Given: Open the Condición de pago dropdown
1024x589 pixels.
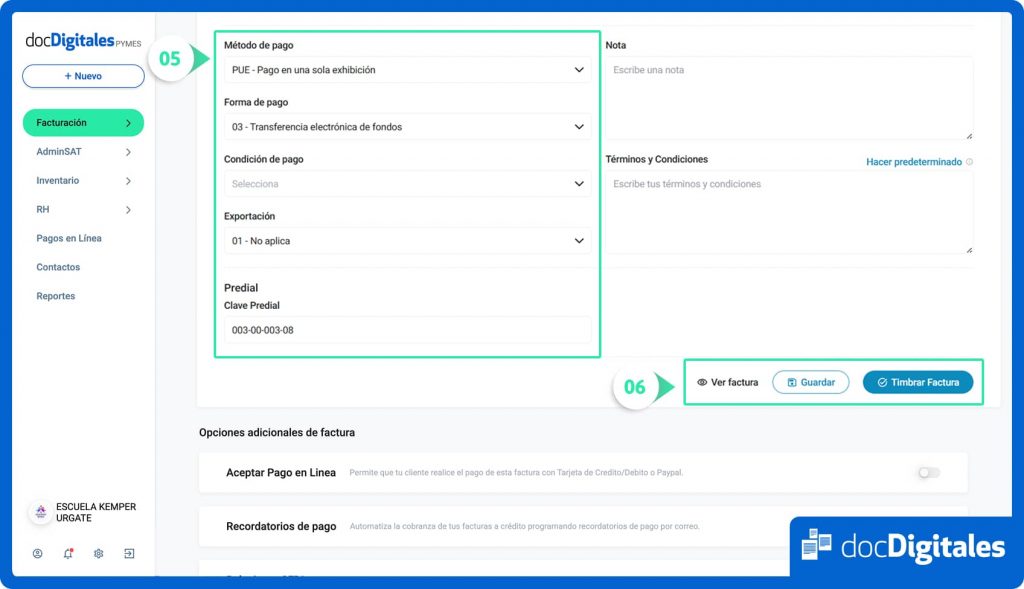Looking at the screenshot, I should (x=408, y=184).
